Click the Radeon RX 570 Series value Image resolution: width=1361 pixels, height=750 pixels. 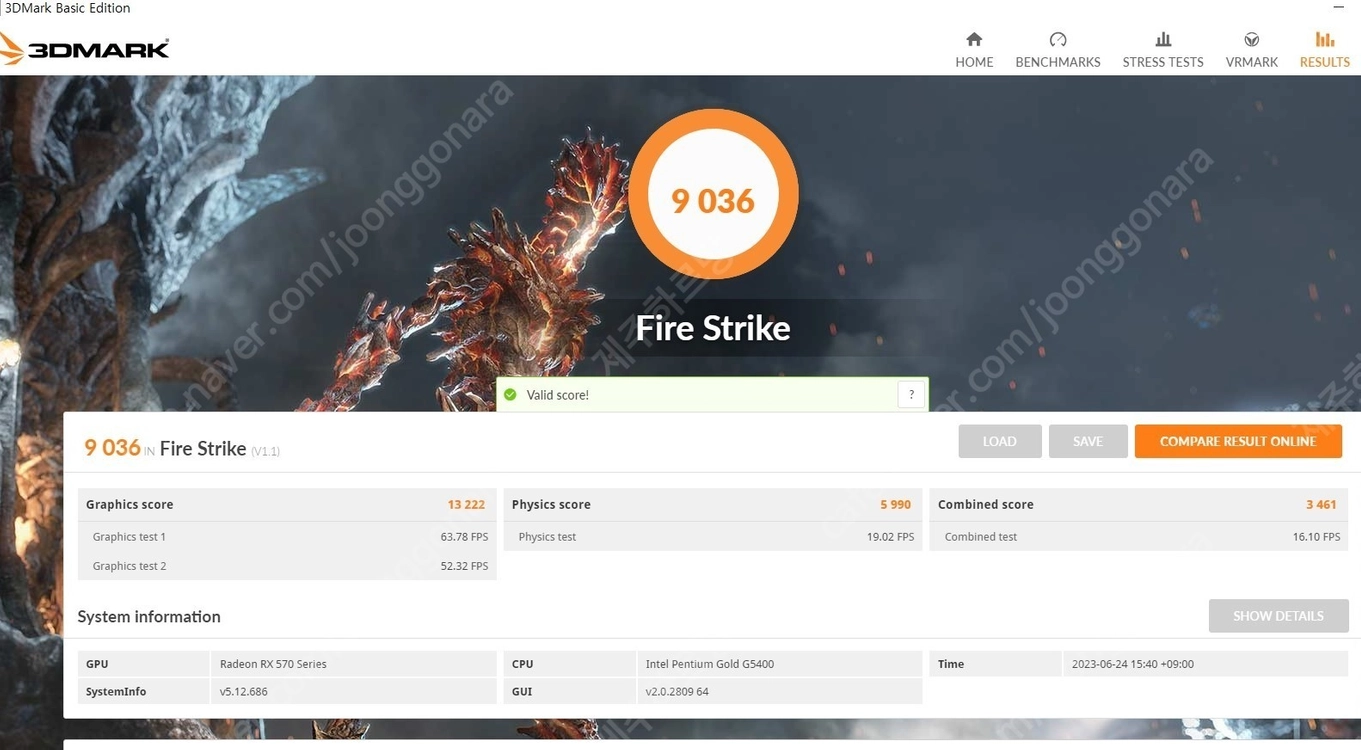(x=273, y=664)
